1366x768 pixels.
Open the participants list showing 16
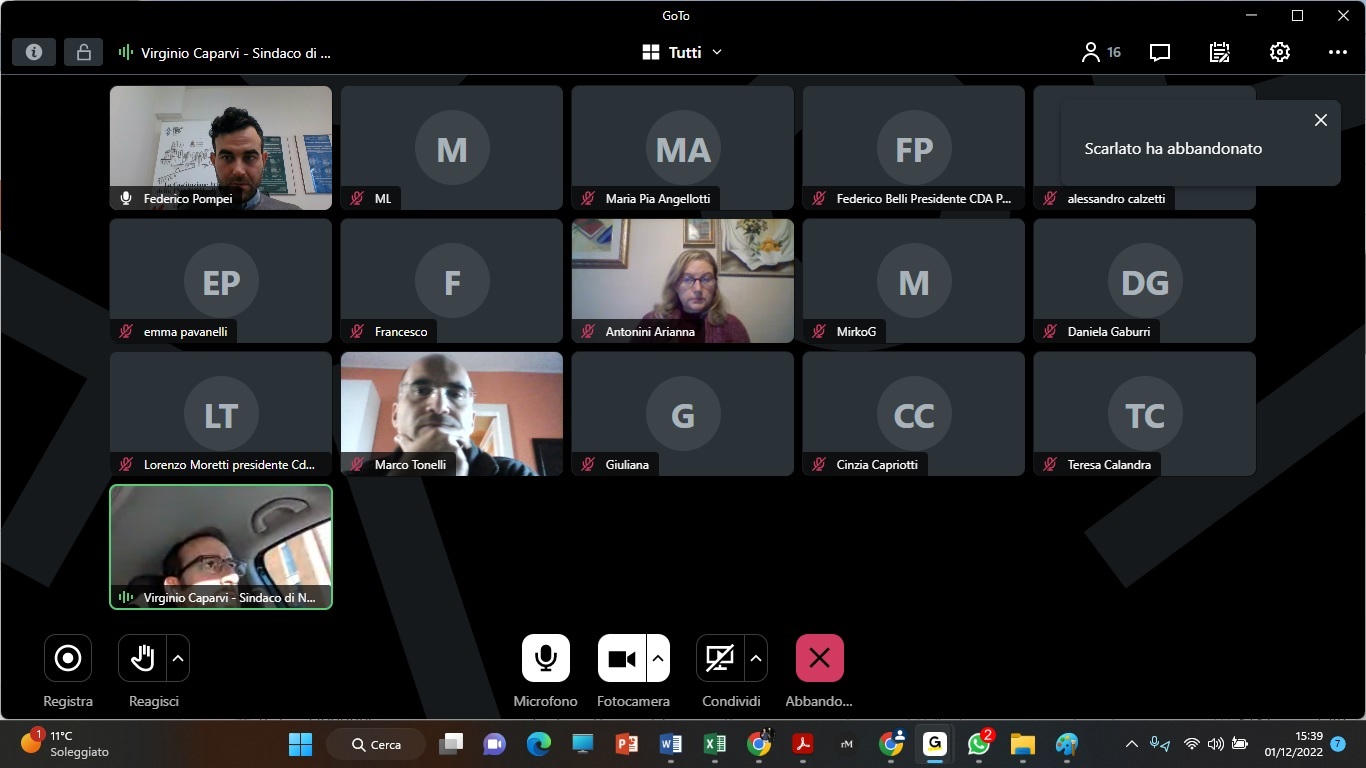pyautogui.click(x=1101, y=53)
